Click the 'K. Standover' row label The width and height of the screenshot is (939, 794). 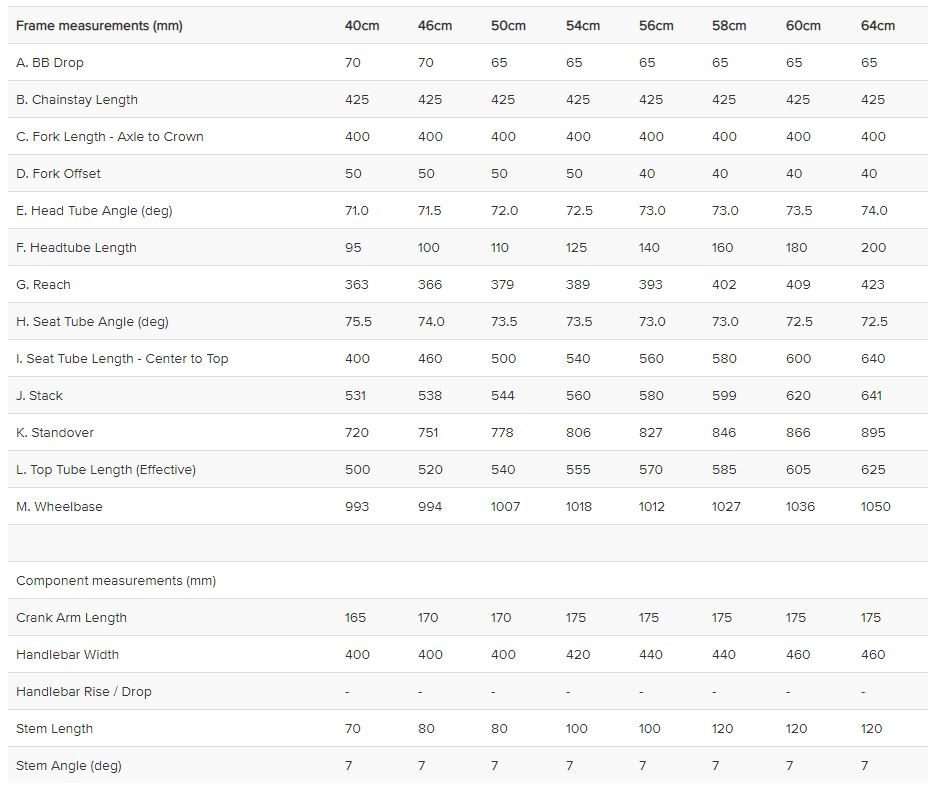click(54, 433)
